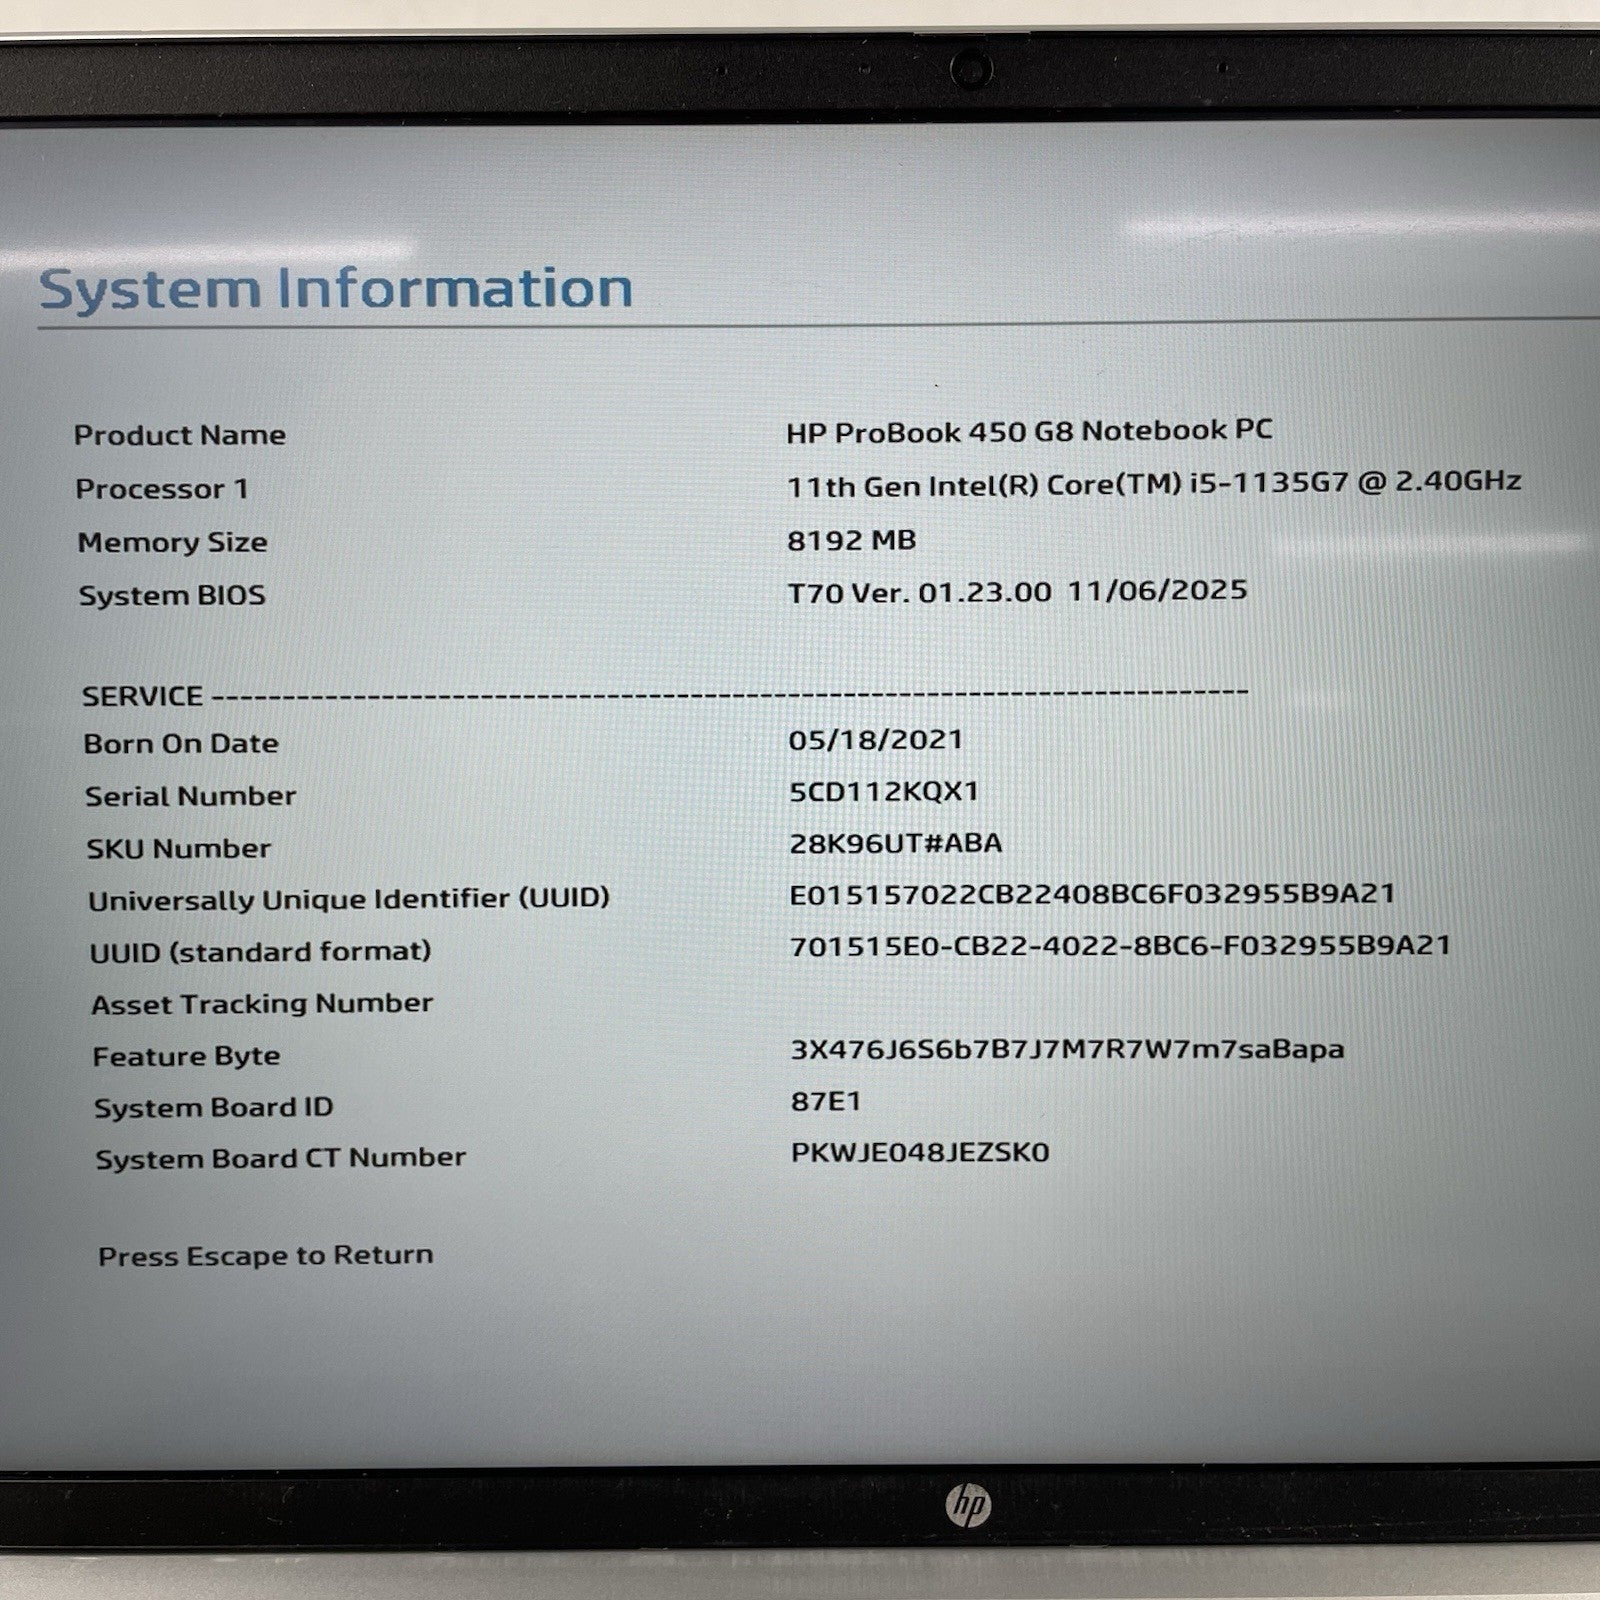
Task: Select the SKU Number label
Action: point(179,849)
